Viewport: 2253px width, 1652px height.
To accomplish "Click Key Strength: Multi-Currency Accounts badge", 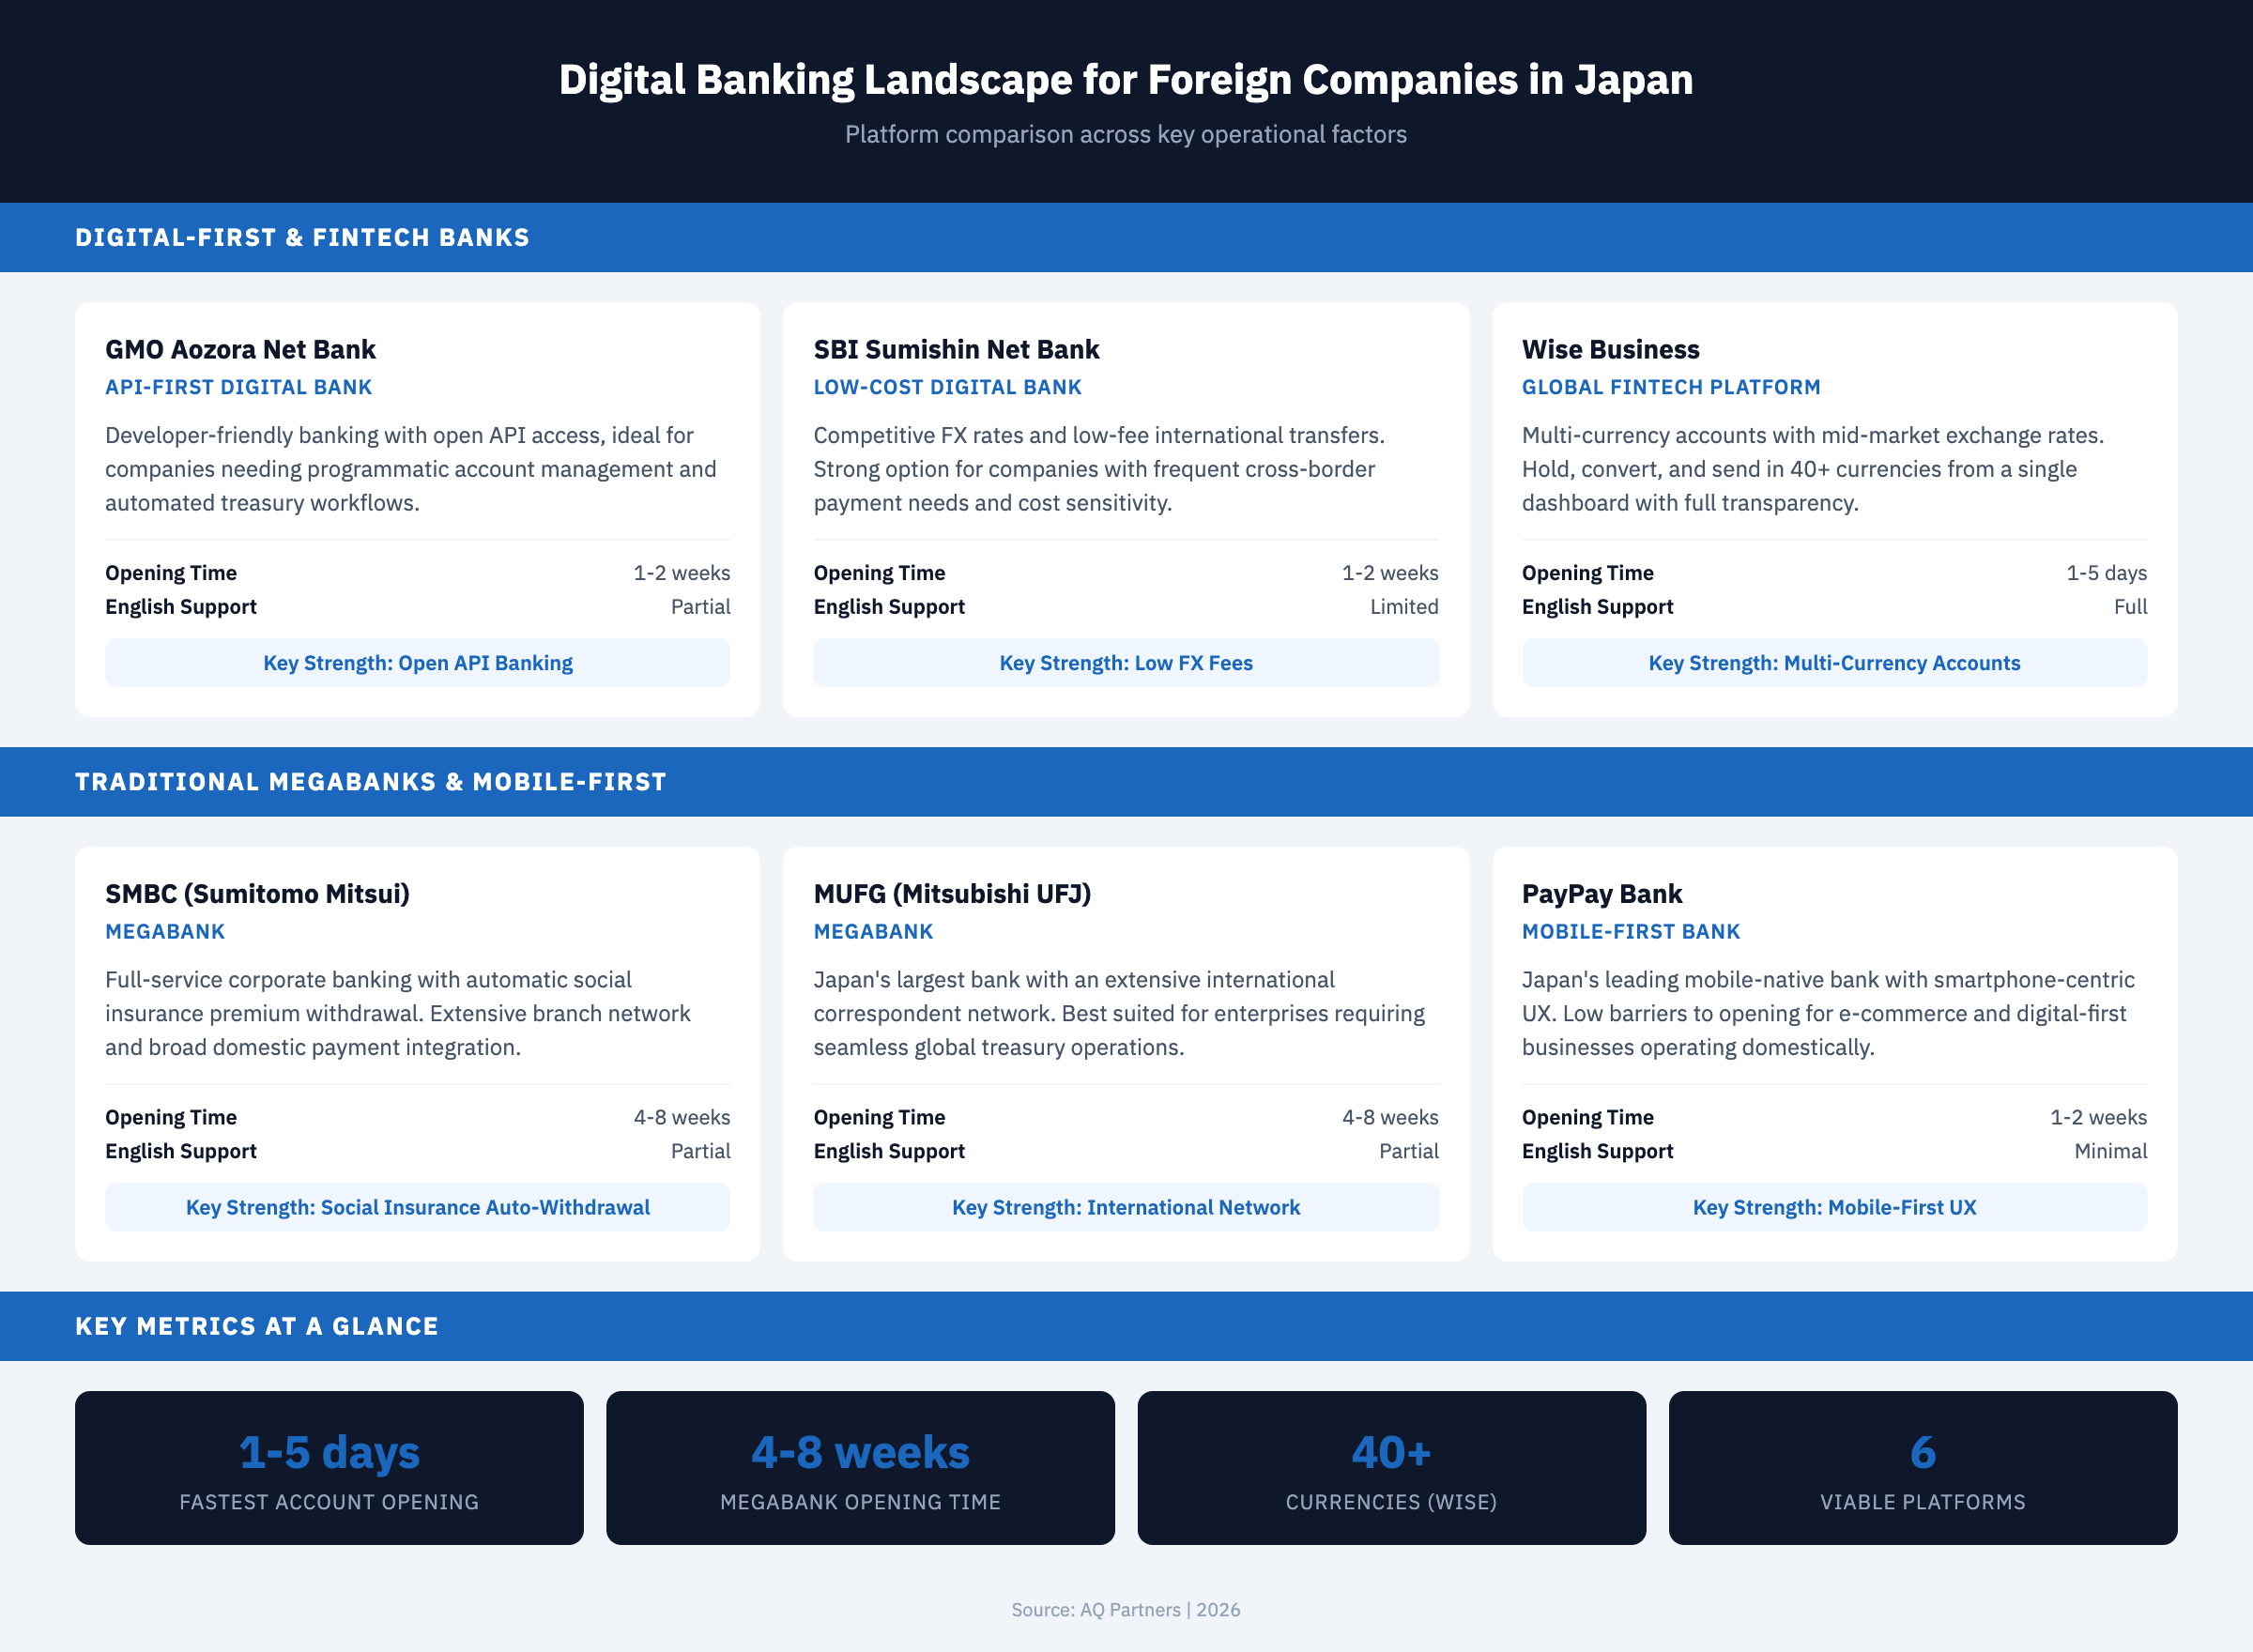I will (1834, 663).
